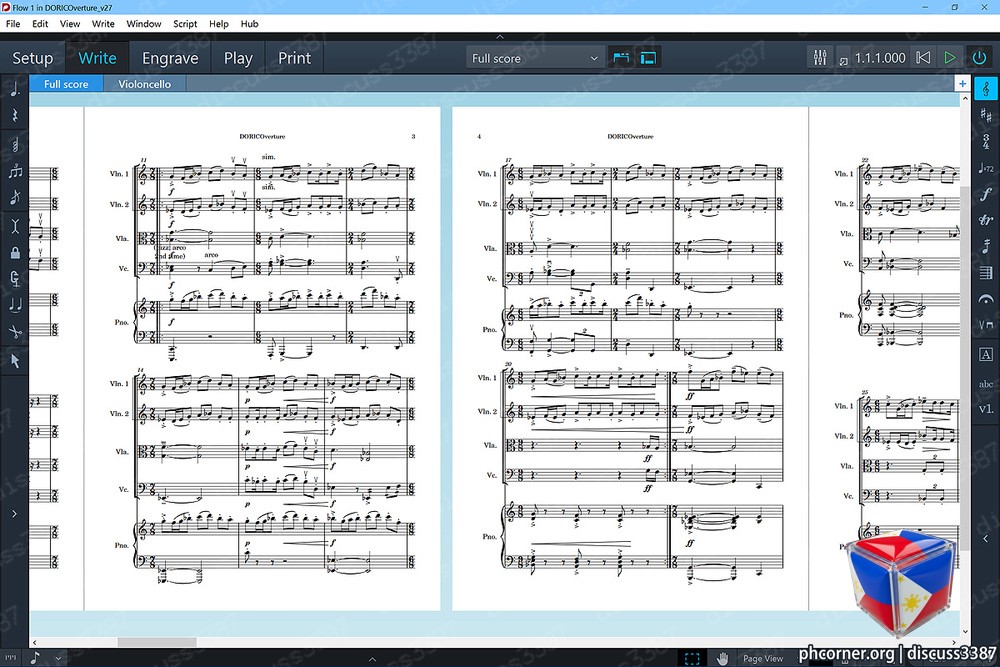This screenshot has height=667, width=1000.
Task: Open the Dynamics panel
Action: click(x=985, y=194)
